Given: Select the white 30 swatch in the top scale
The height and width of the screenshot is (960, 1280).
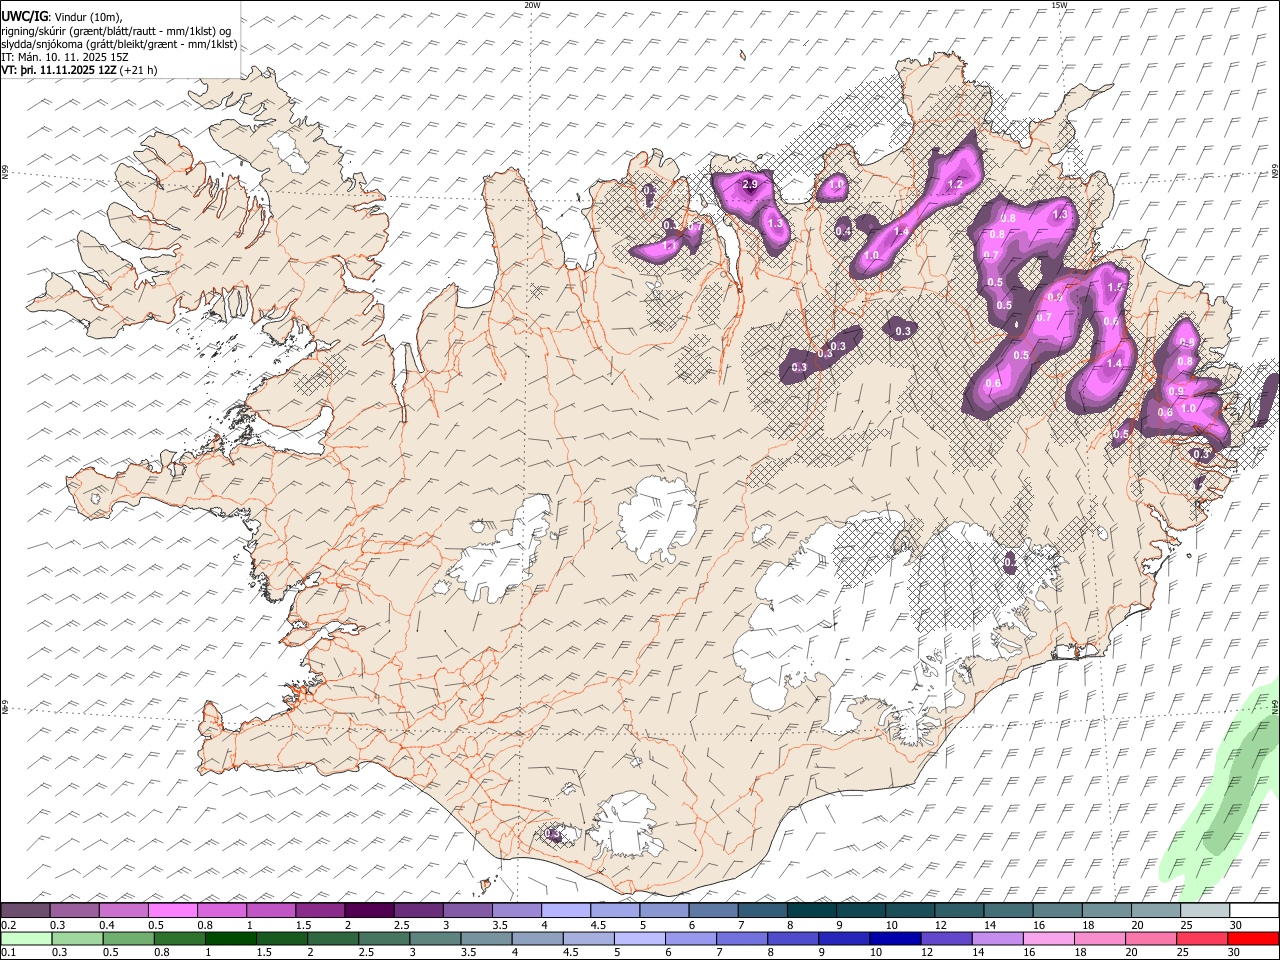Looking at the screenshot, I should [x=1254, y=911].
